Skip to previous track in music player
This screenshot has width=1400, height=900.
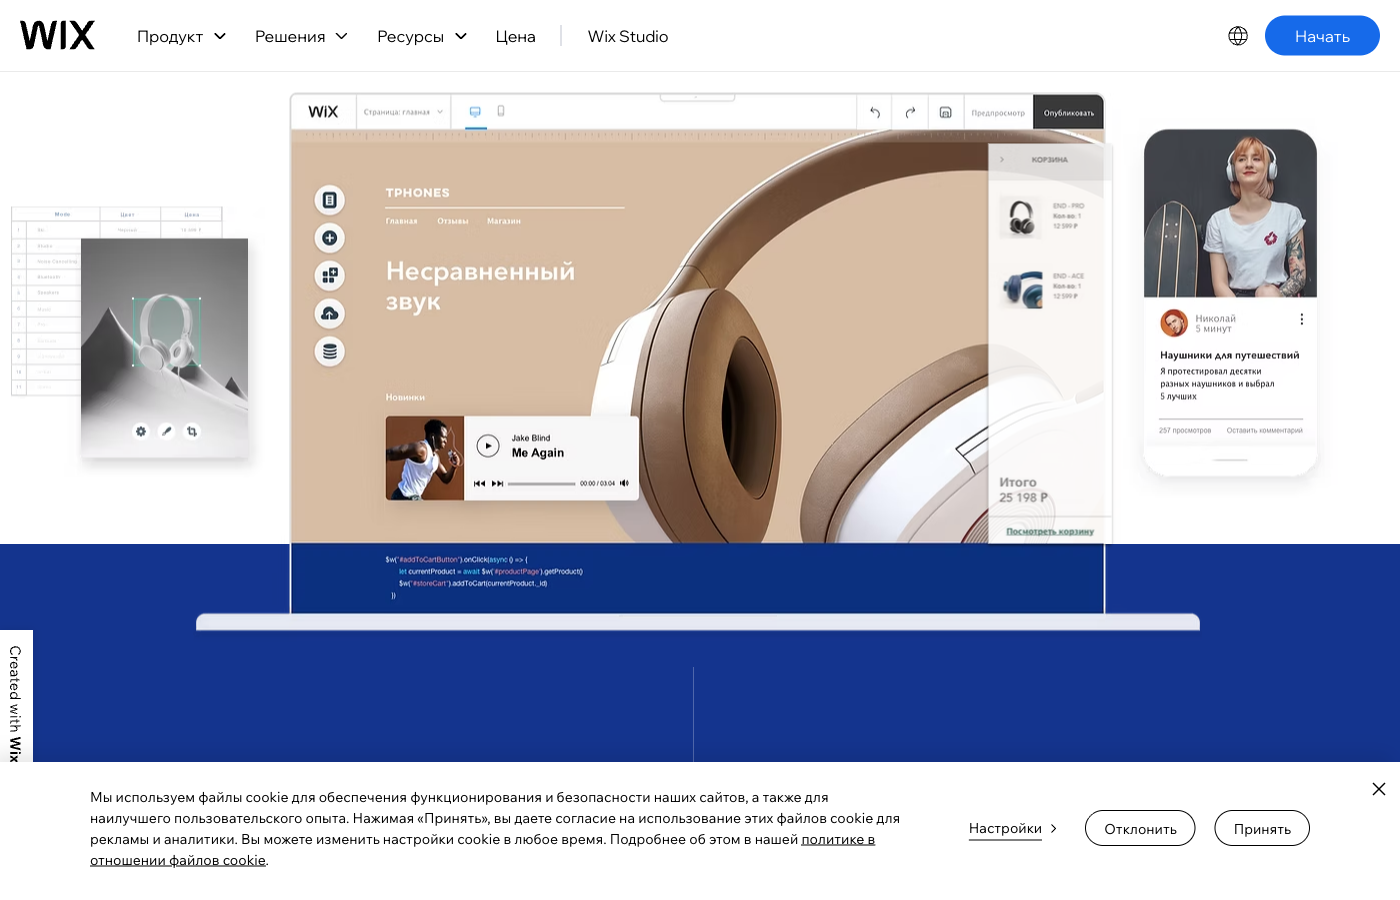point(479,484)
